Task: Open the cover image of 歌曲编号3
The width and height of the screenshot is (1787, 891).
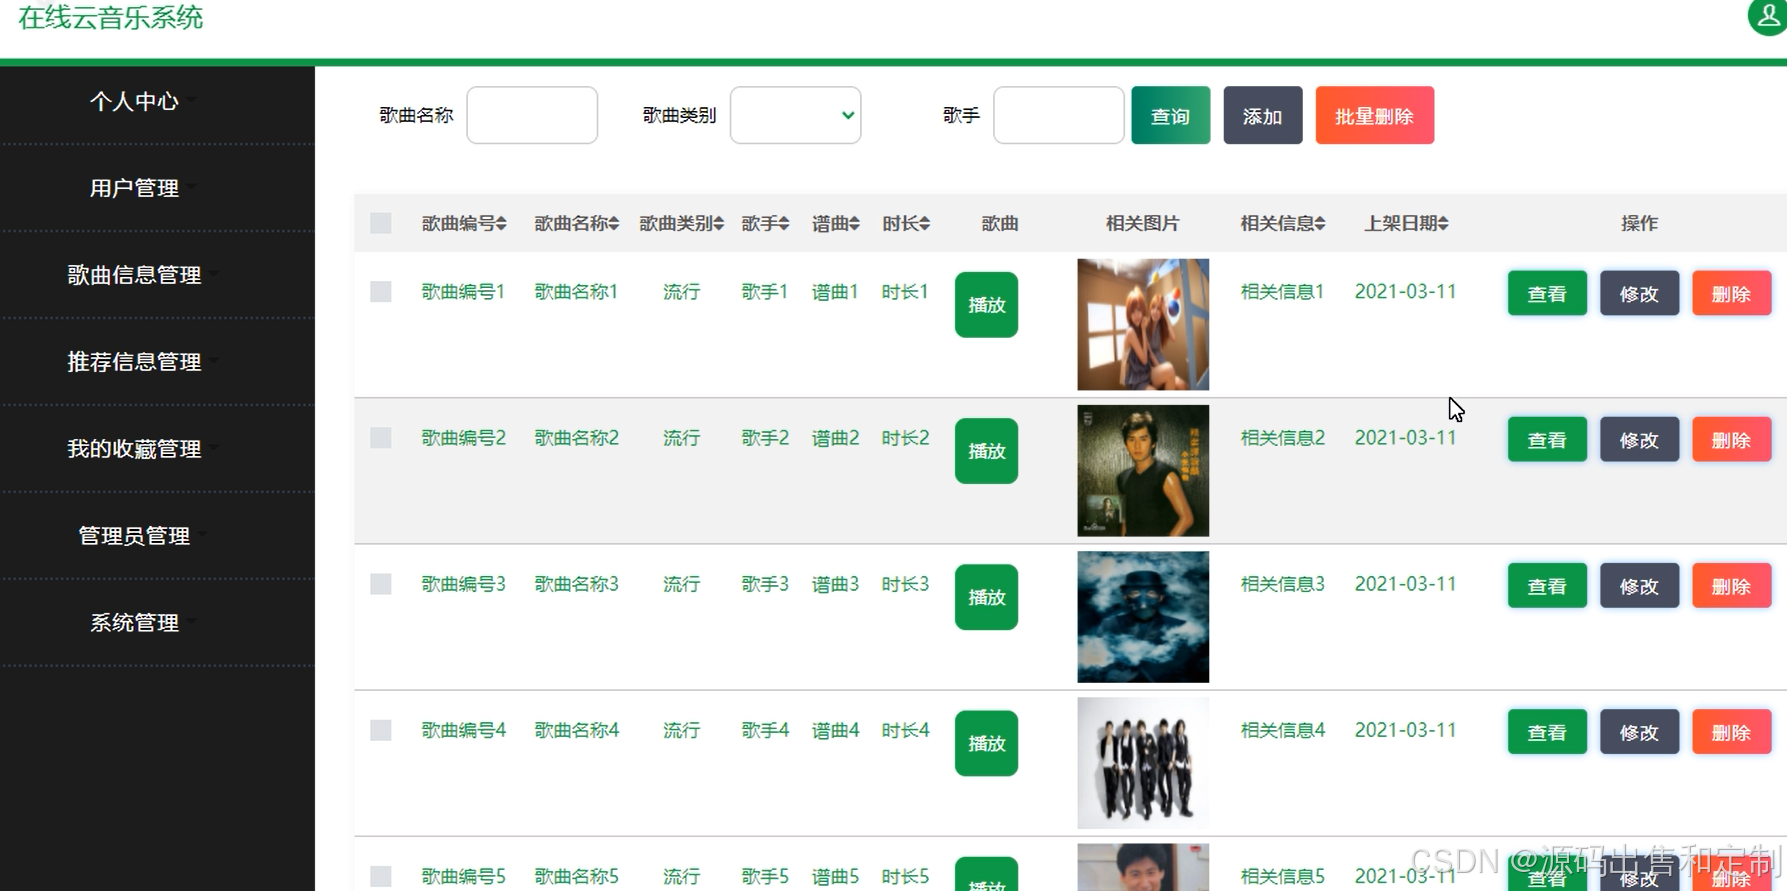Action: pos(1143,617)
